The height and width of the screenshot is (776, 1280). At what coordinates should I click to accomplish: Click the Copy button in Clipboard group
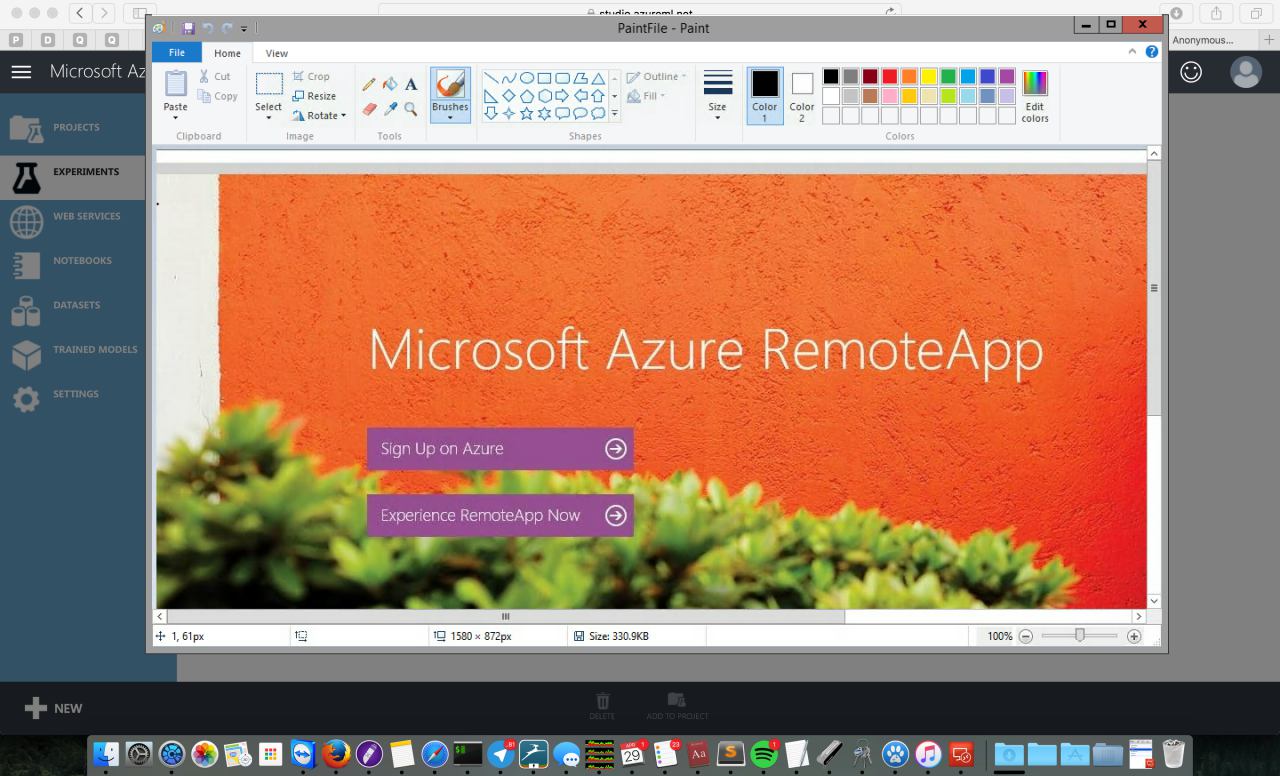click(x=218, y=96)
